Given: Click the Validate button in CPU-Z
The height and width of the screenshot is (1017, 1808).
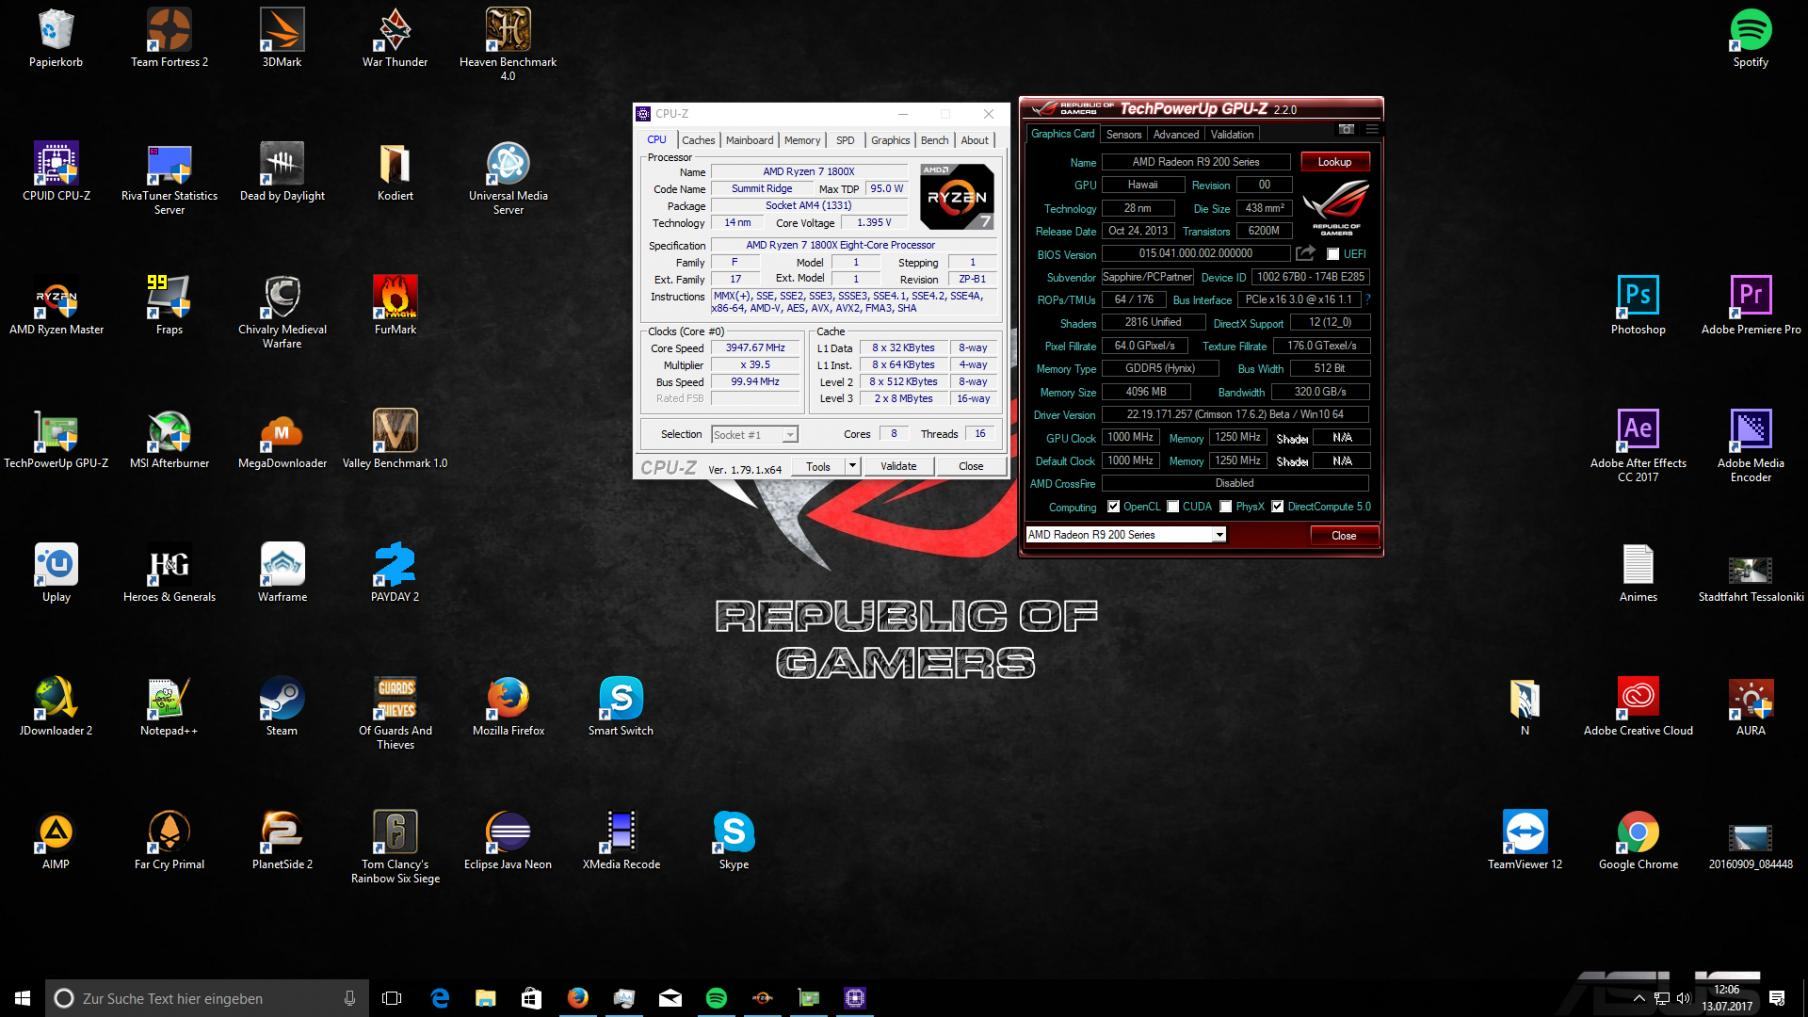Looking at the screenshot, I should 898,466.
